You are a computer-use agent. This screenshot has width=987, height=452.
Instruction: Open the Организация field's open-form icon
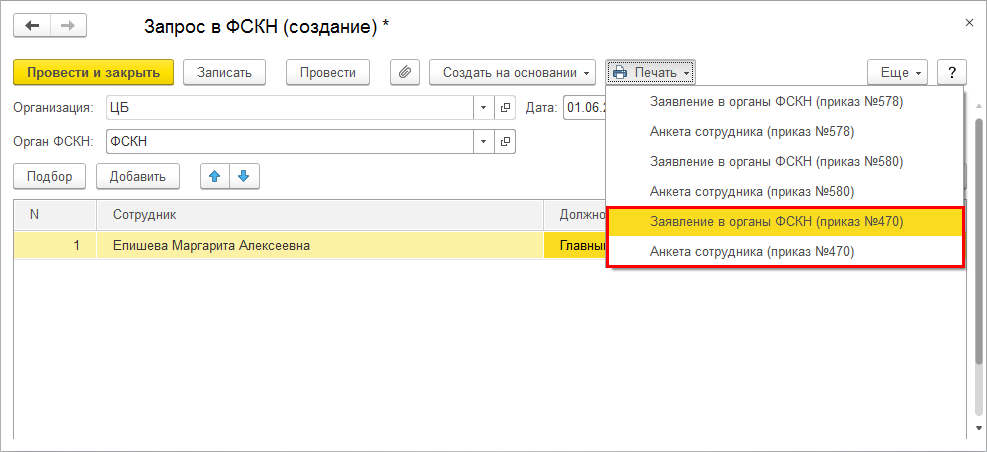coord(506,108)
